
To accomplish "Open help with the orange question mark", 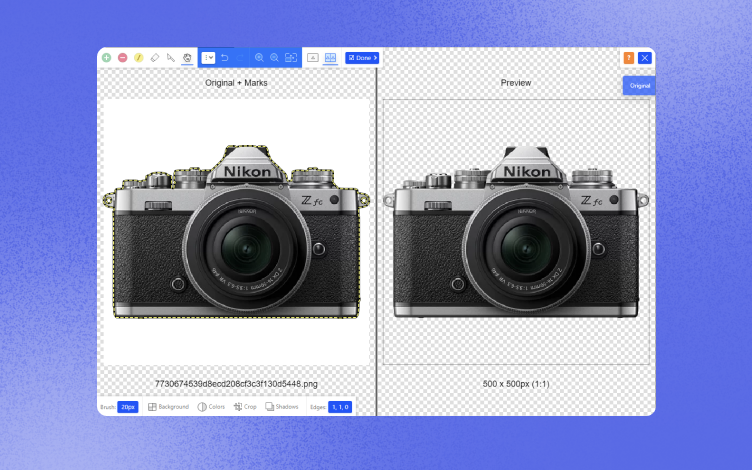I will 629,58.
